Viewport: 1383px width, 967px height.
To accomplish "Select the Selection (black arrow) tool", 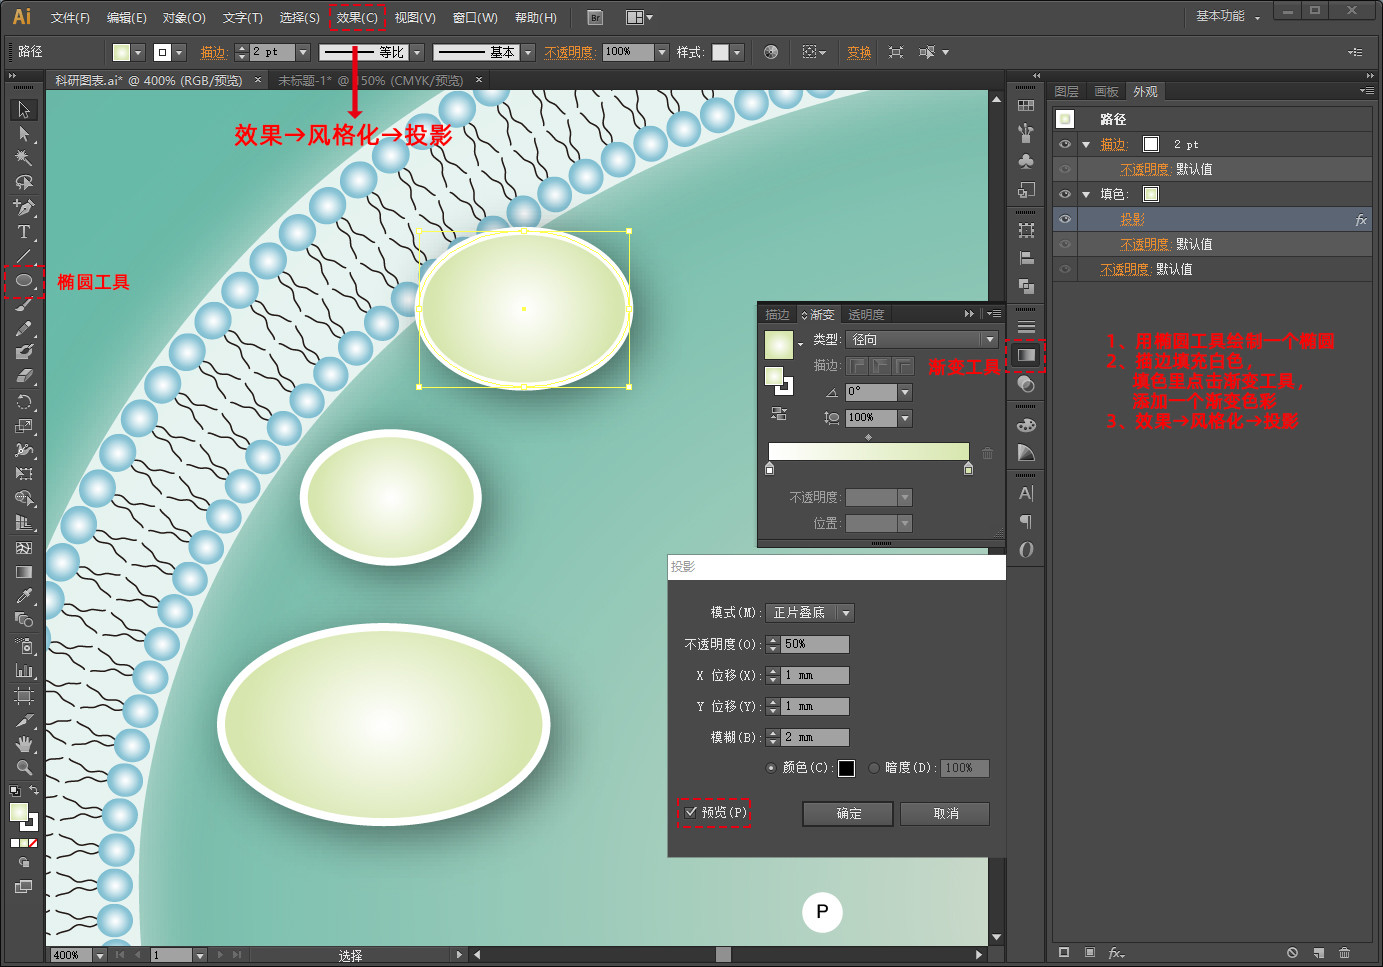I will [24, 109].
